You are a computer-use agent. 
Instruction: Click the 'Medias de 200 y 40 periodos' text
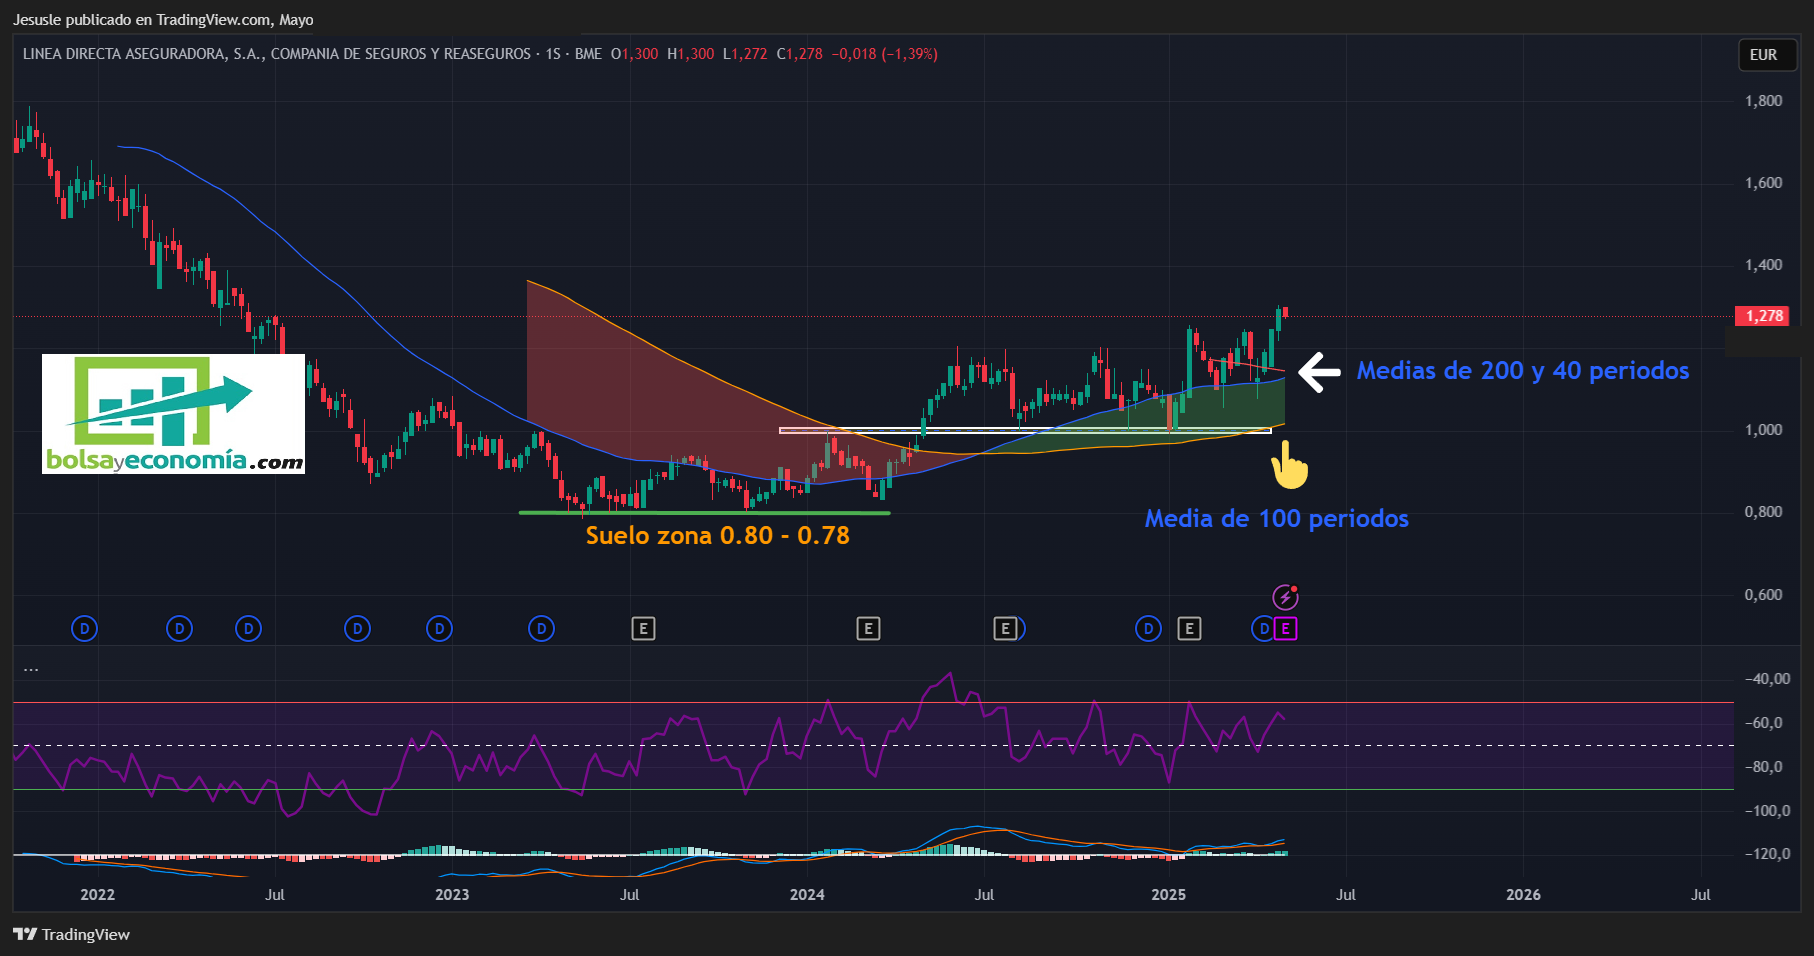tap(1522, 371)
